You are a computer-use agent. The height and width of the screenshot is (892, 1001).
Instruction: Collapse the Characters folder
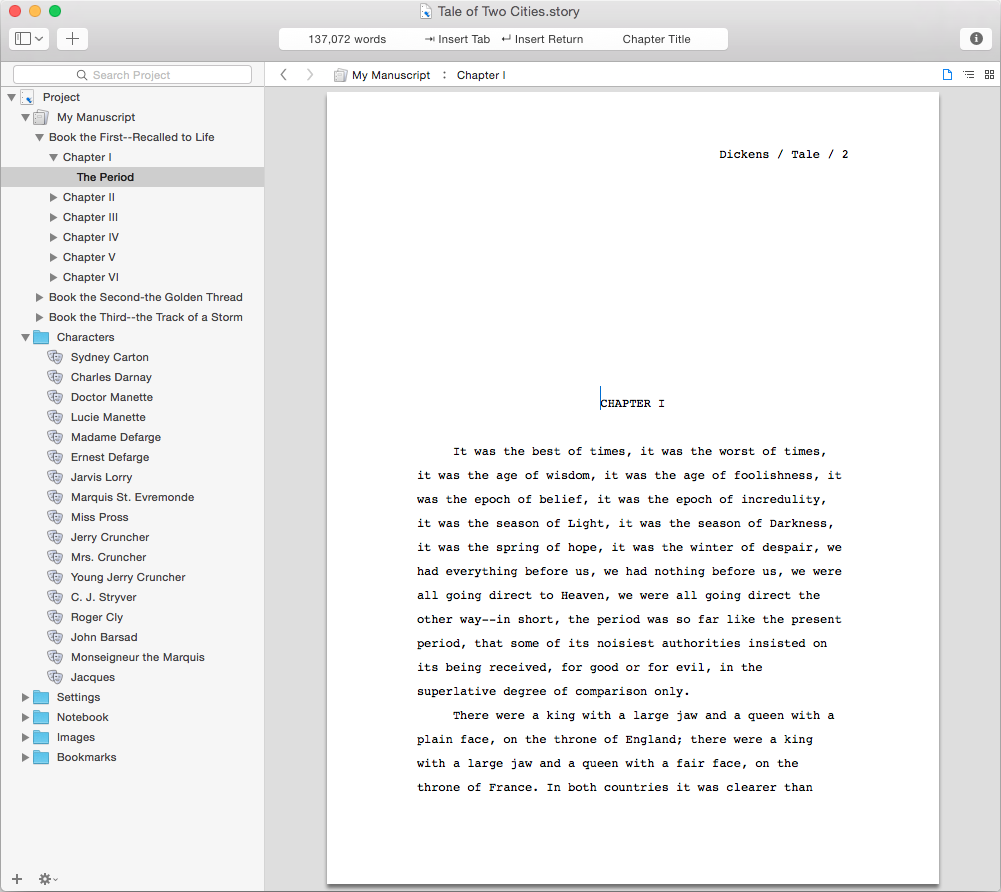(24, 337)
